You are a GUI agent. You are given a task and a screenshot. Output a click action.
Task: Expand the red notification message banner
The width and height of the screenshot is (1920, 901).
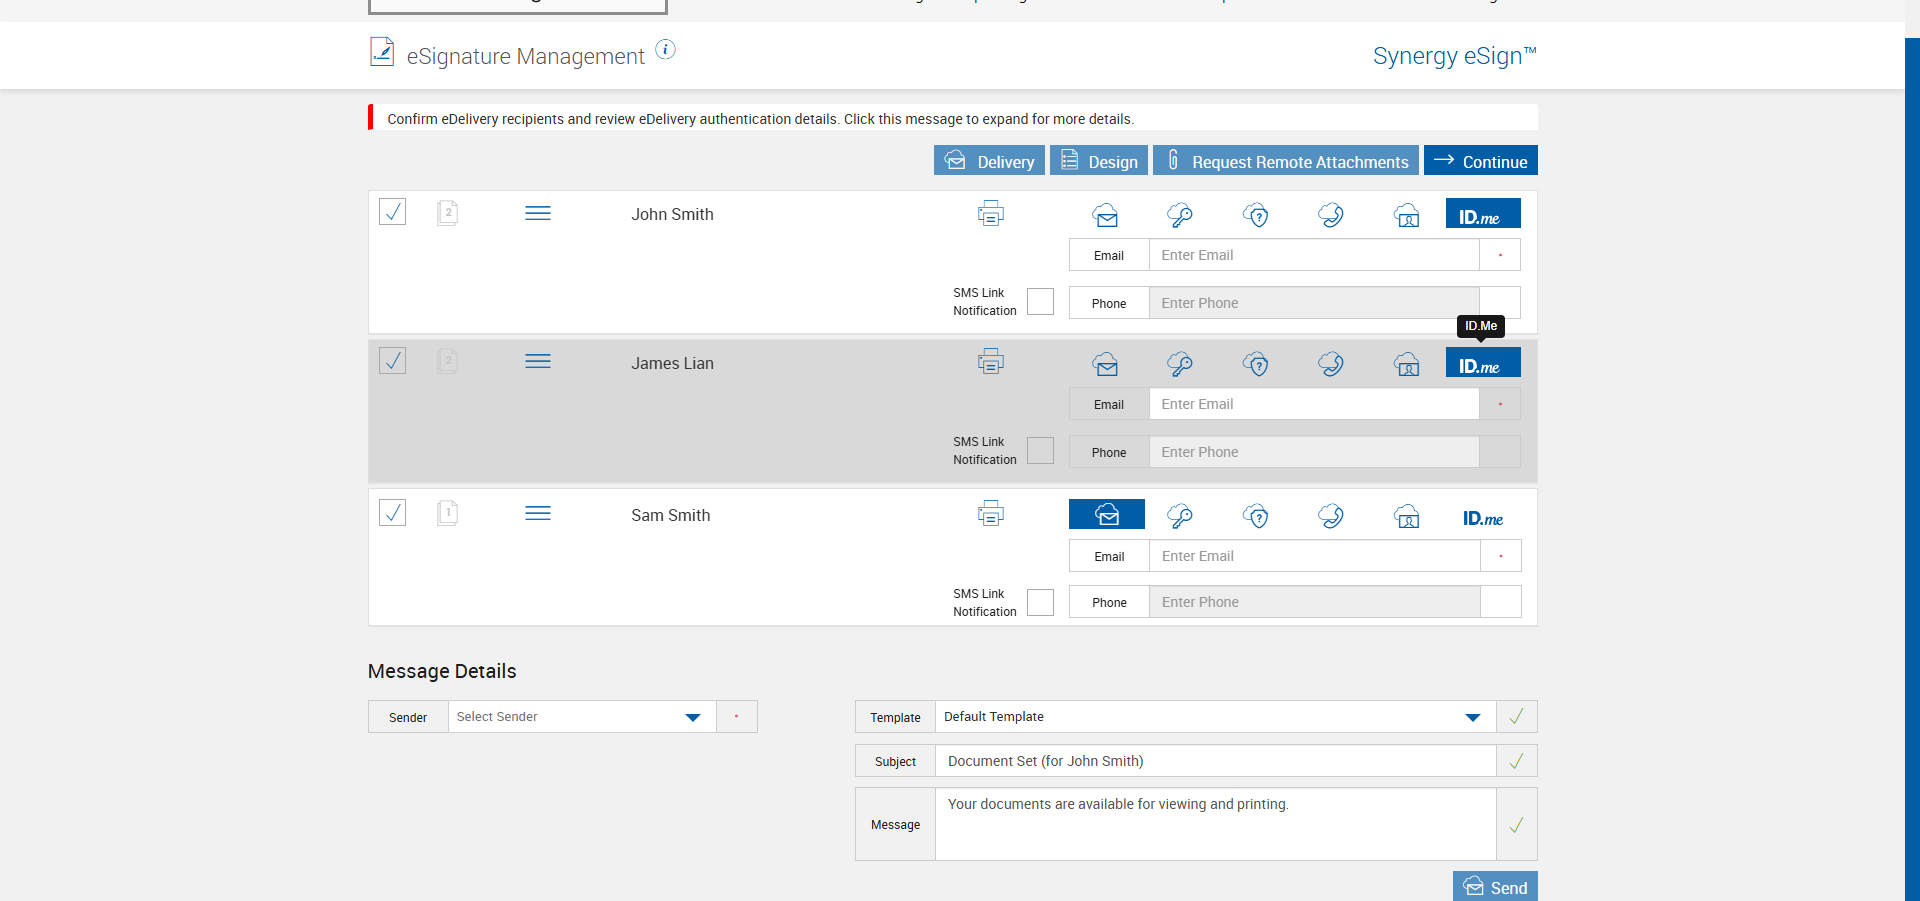point(760,119)
